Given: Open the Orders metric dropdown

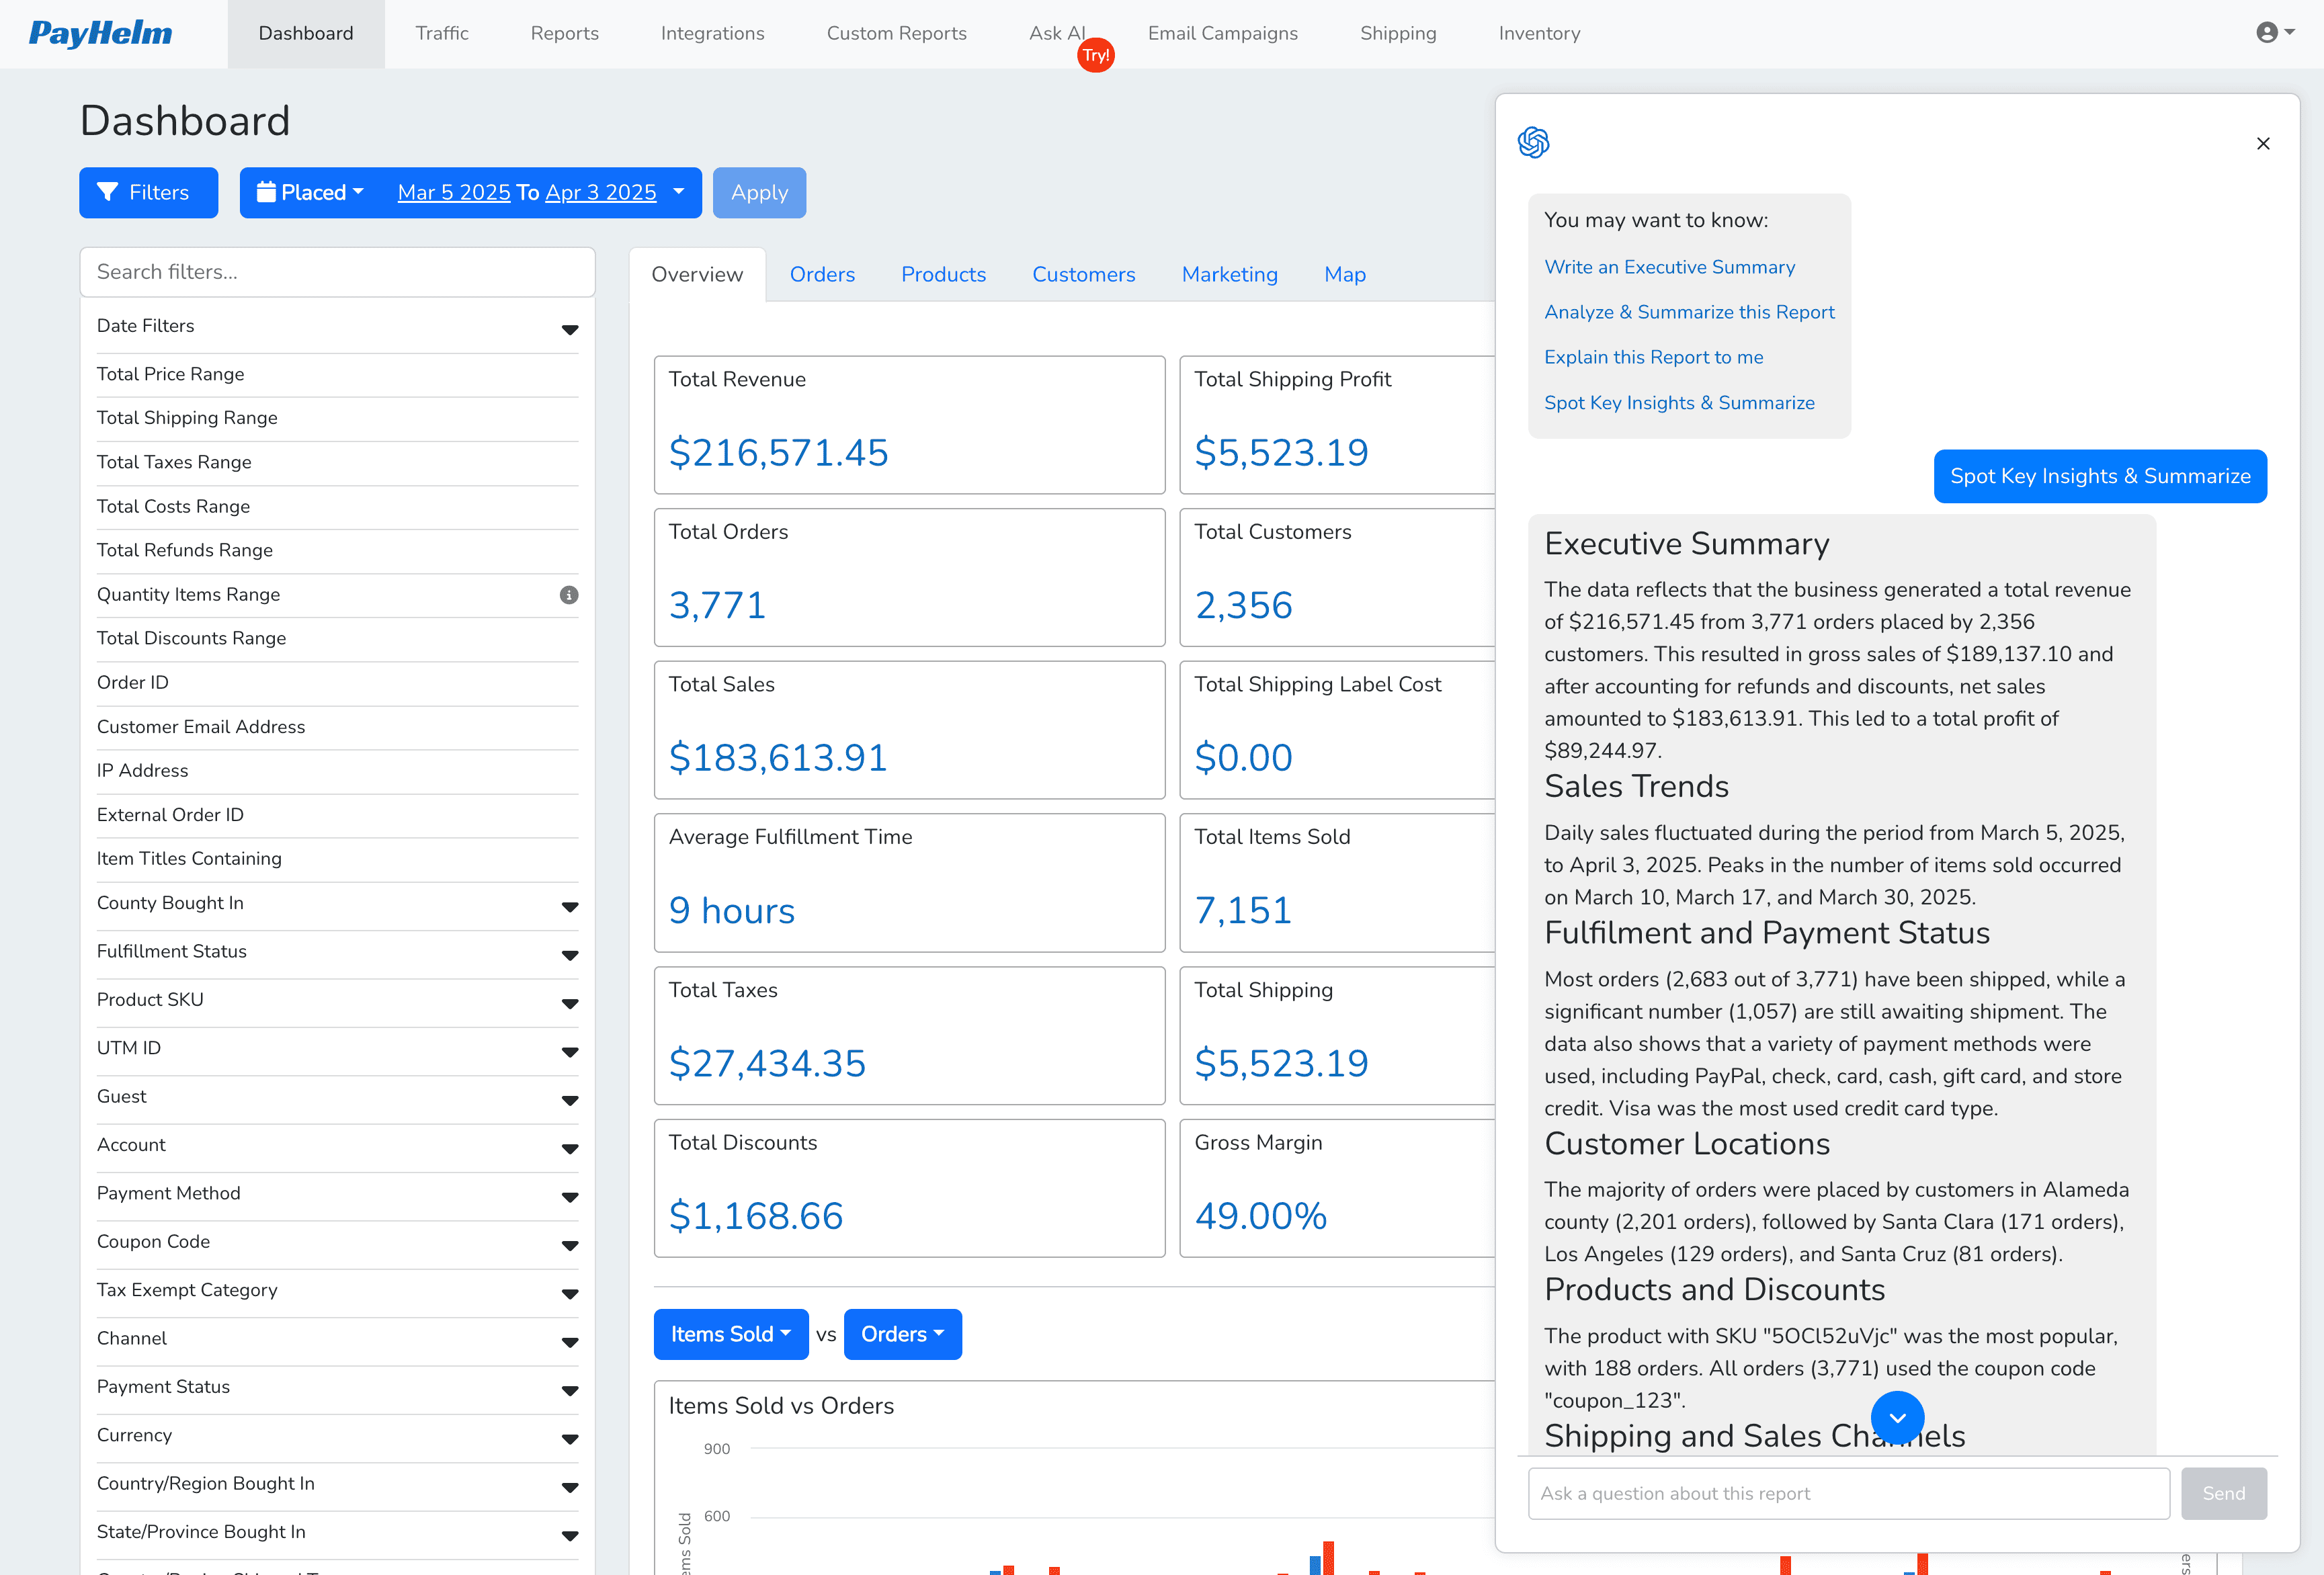Looking at the screenshot, I should click(x=902, y=1334).
